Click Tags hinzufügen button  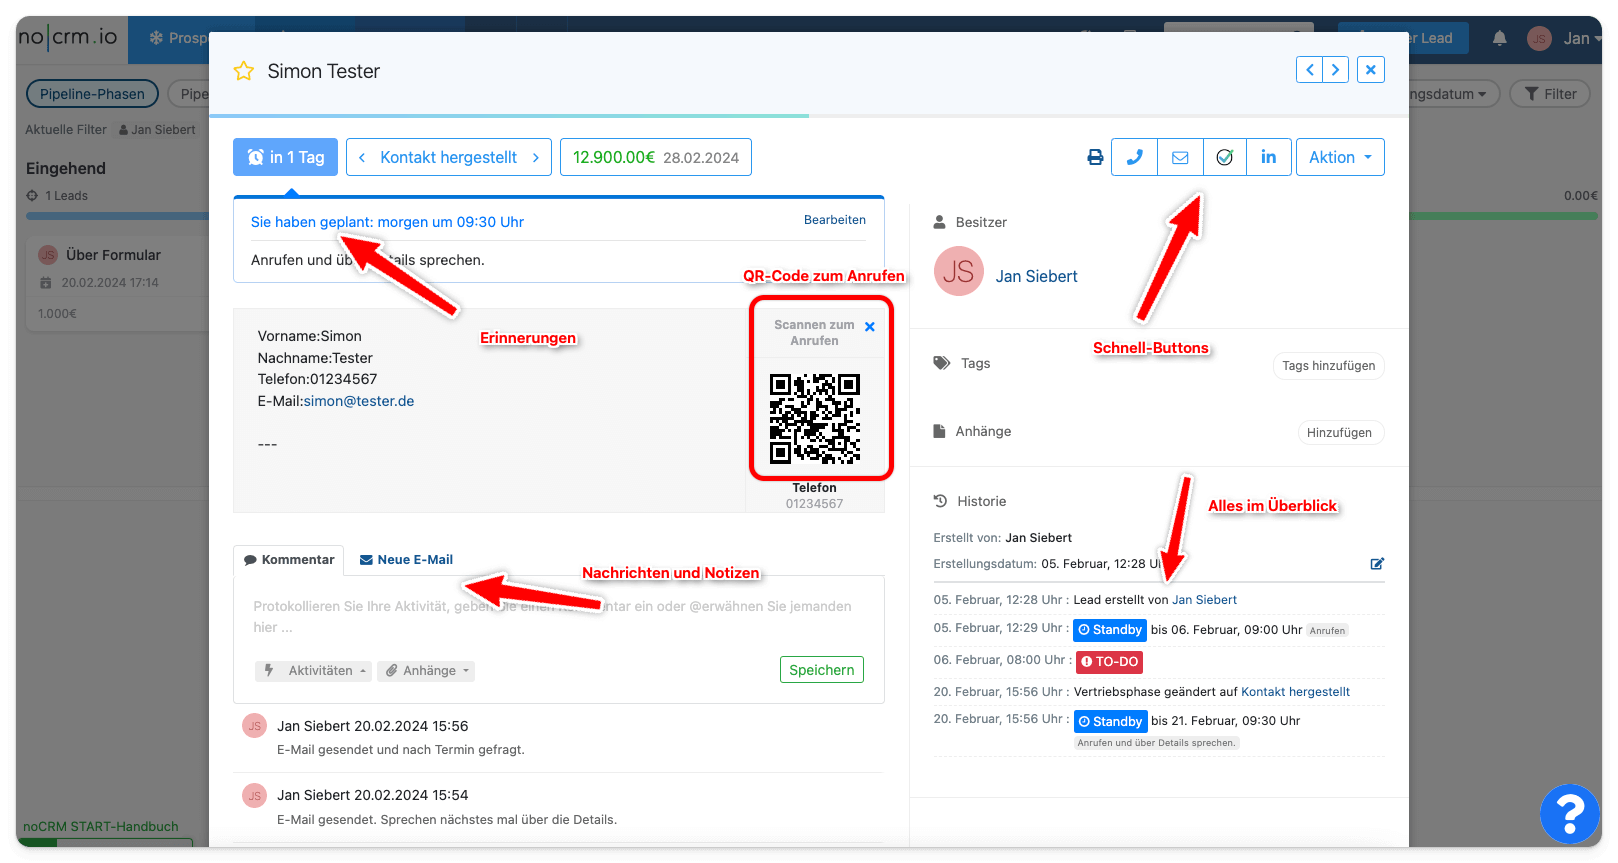[1328, 366]
